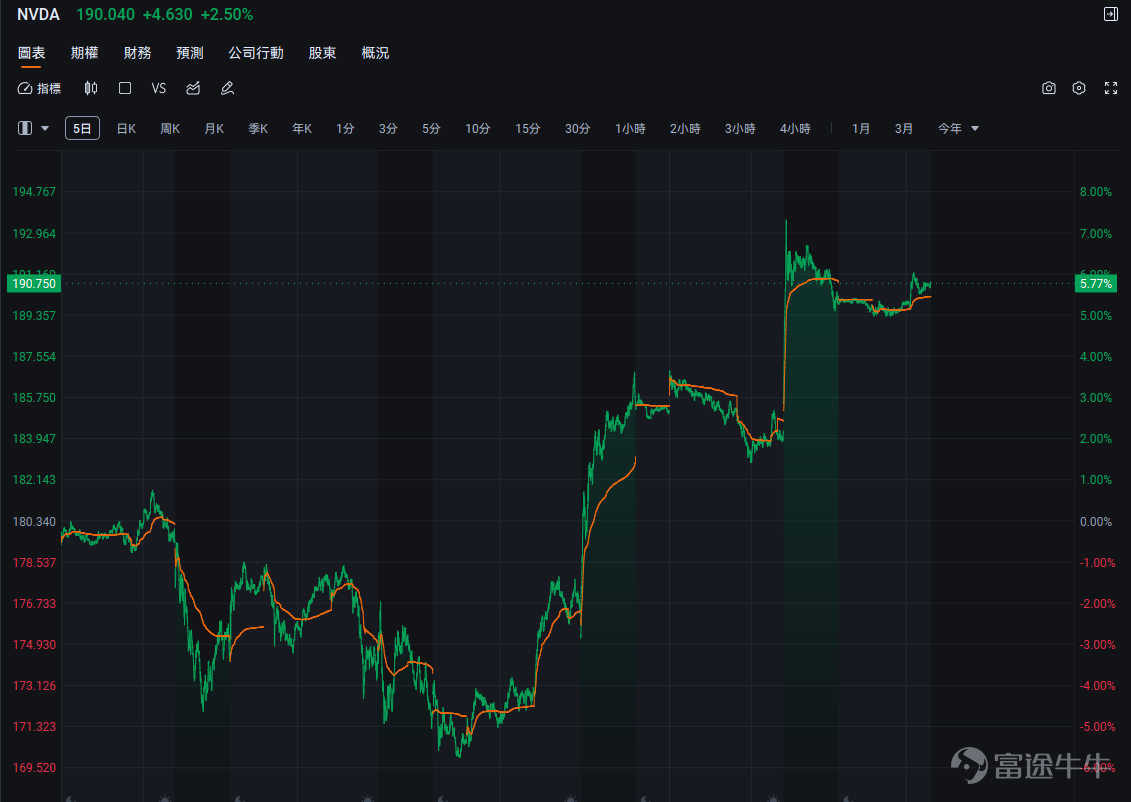Open chart settings hexagon icon
1131x802 pixels.
pyautogui.click(x=1079, y=88)
